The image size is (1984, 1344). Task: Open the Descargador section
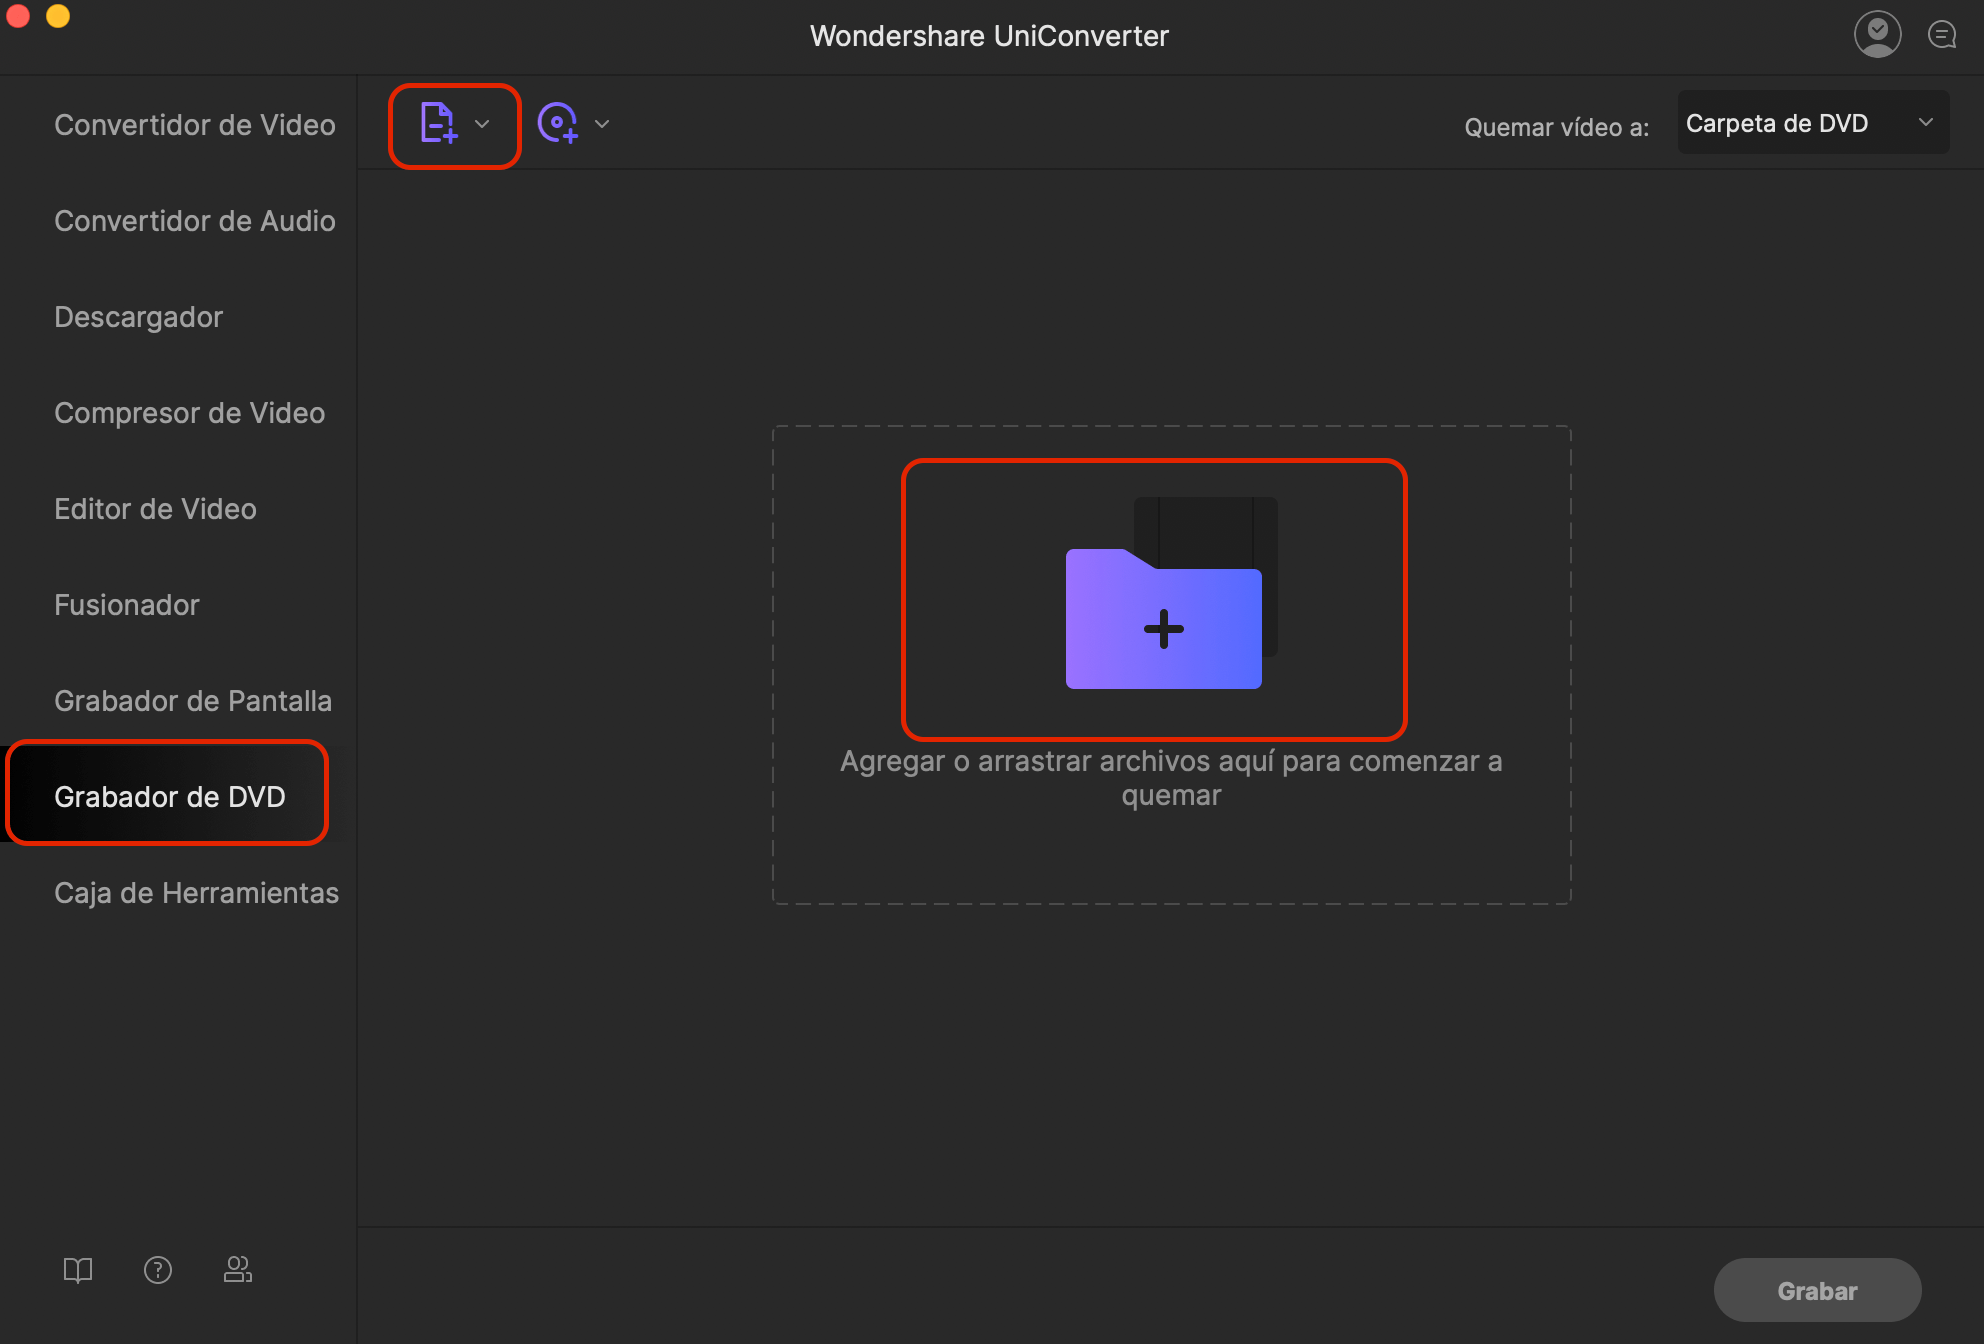(x=138, y=317)
